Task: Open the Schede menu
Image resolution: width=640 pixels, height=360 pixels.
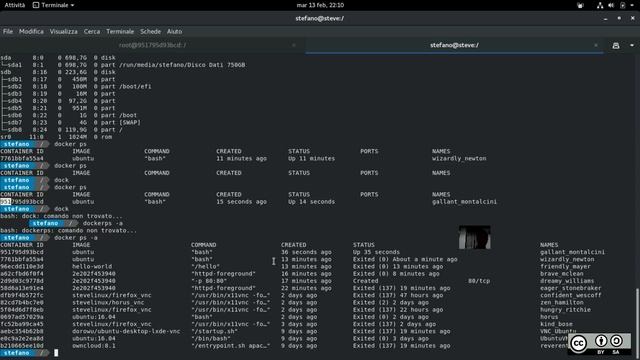Action: (151, 31)
